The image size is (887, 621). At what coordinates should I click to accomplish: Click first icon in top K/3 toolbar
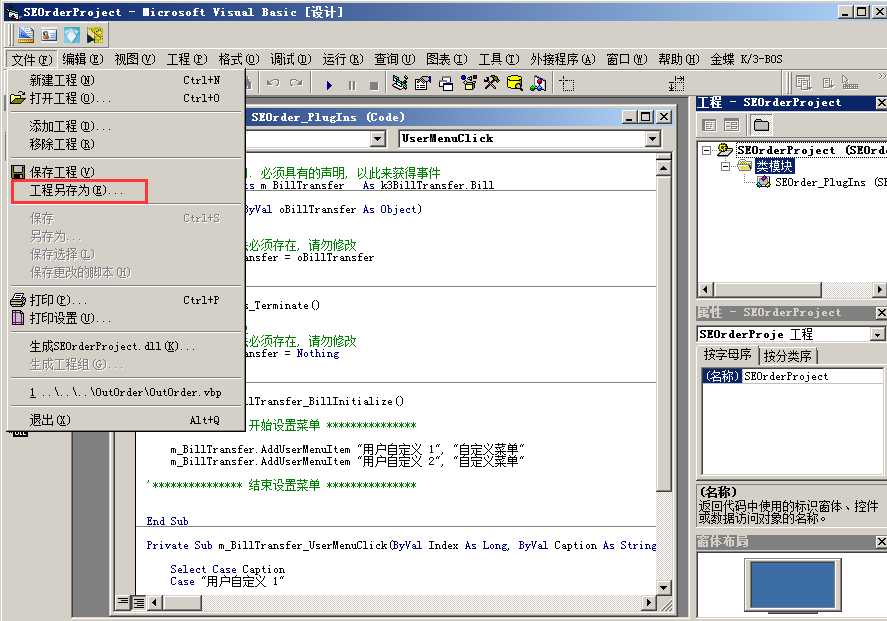coord(26,35)
